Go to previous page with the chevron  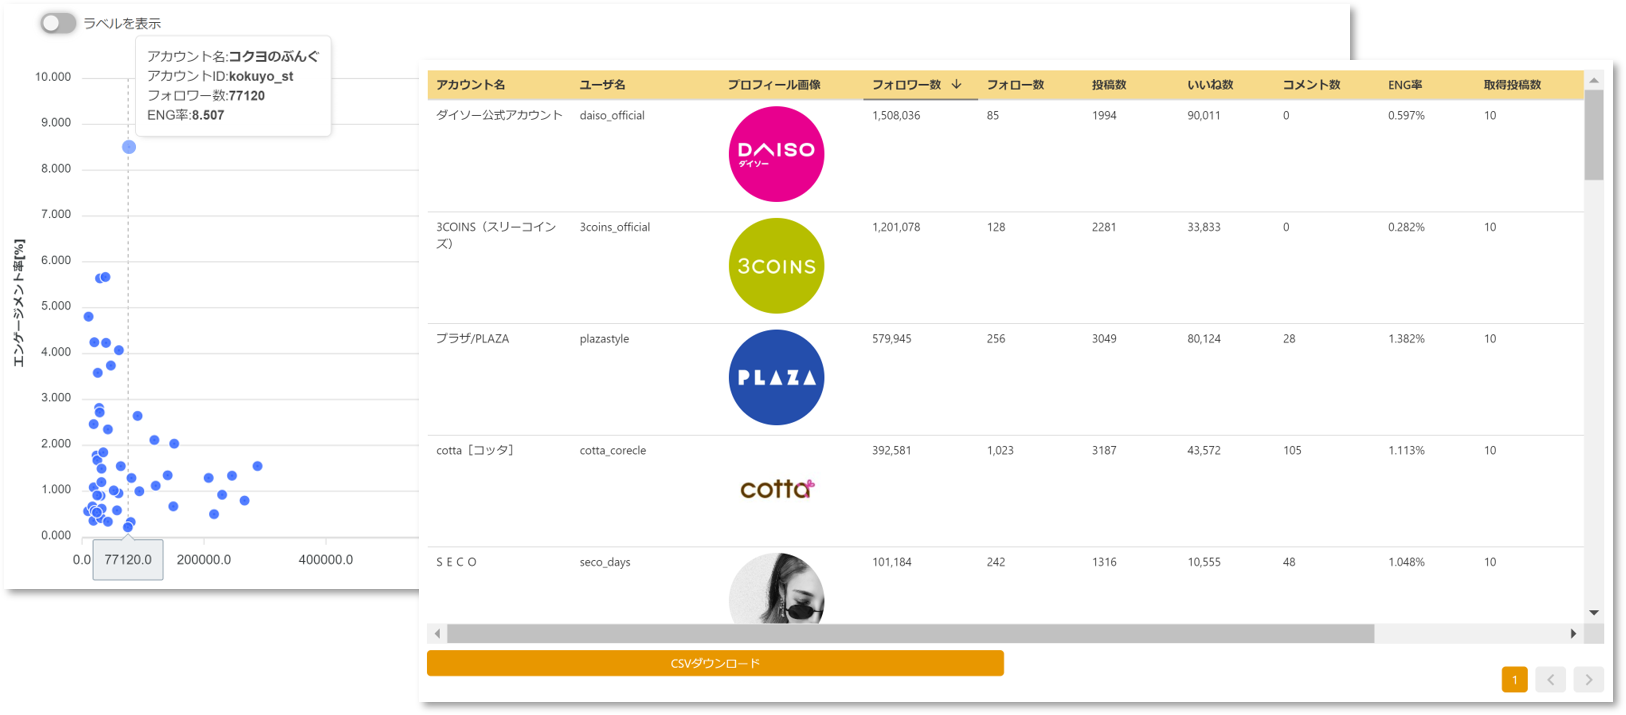1550,680
